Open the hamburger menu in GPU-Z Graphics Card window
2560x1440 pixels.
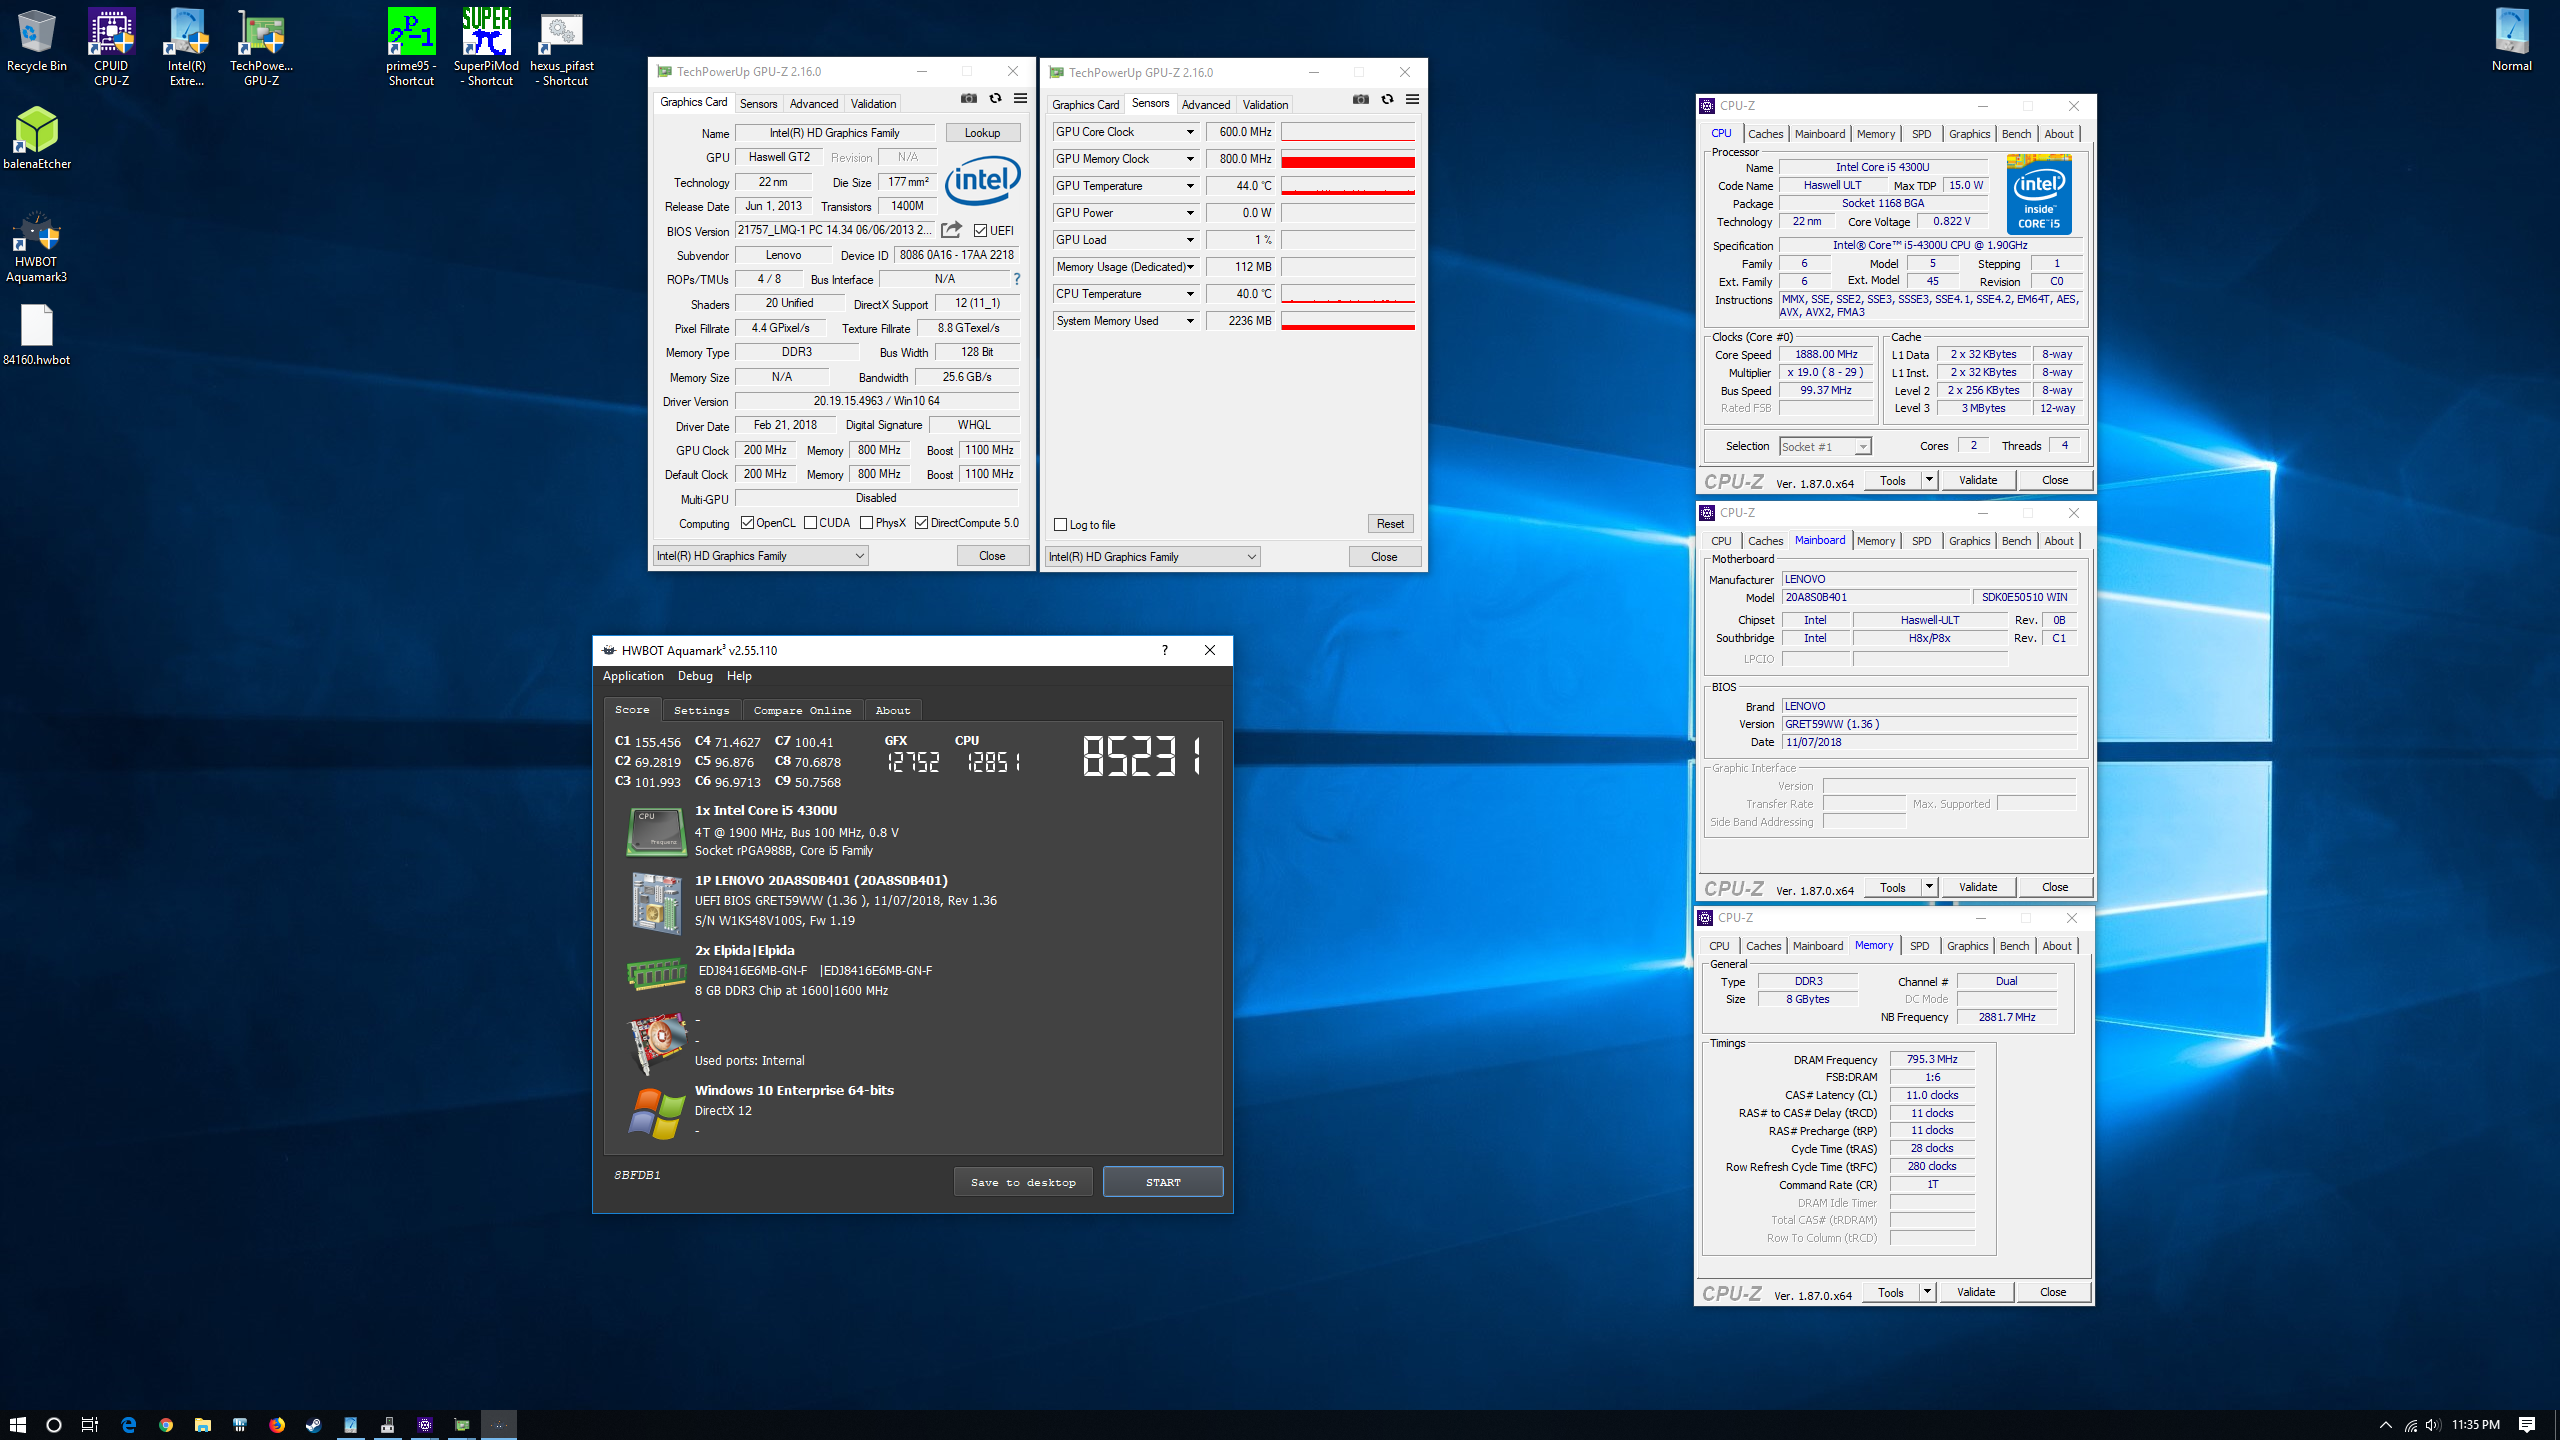(x=1020, y=98)
